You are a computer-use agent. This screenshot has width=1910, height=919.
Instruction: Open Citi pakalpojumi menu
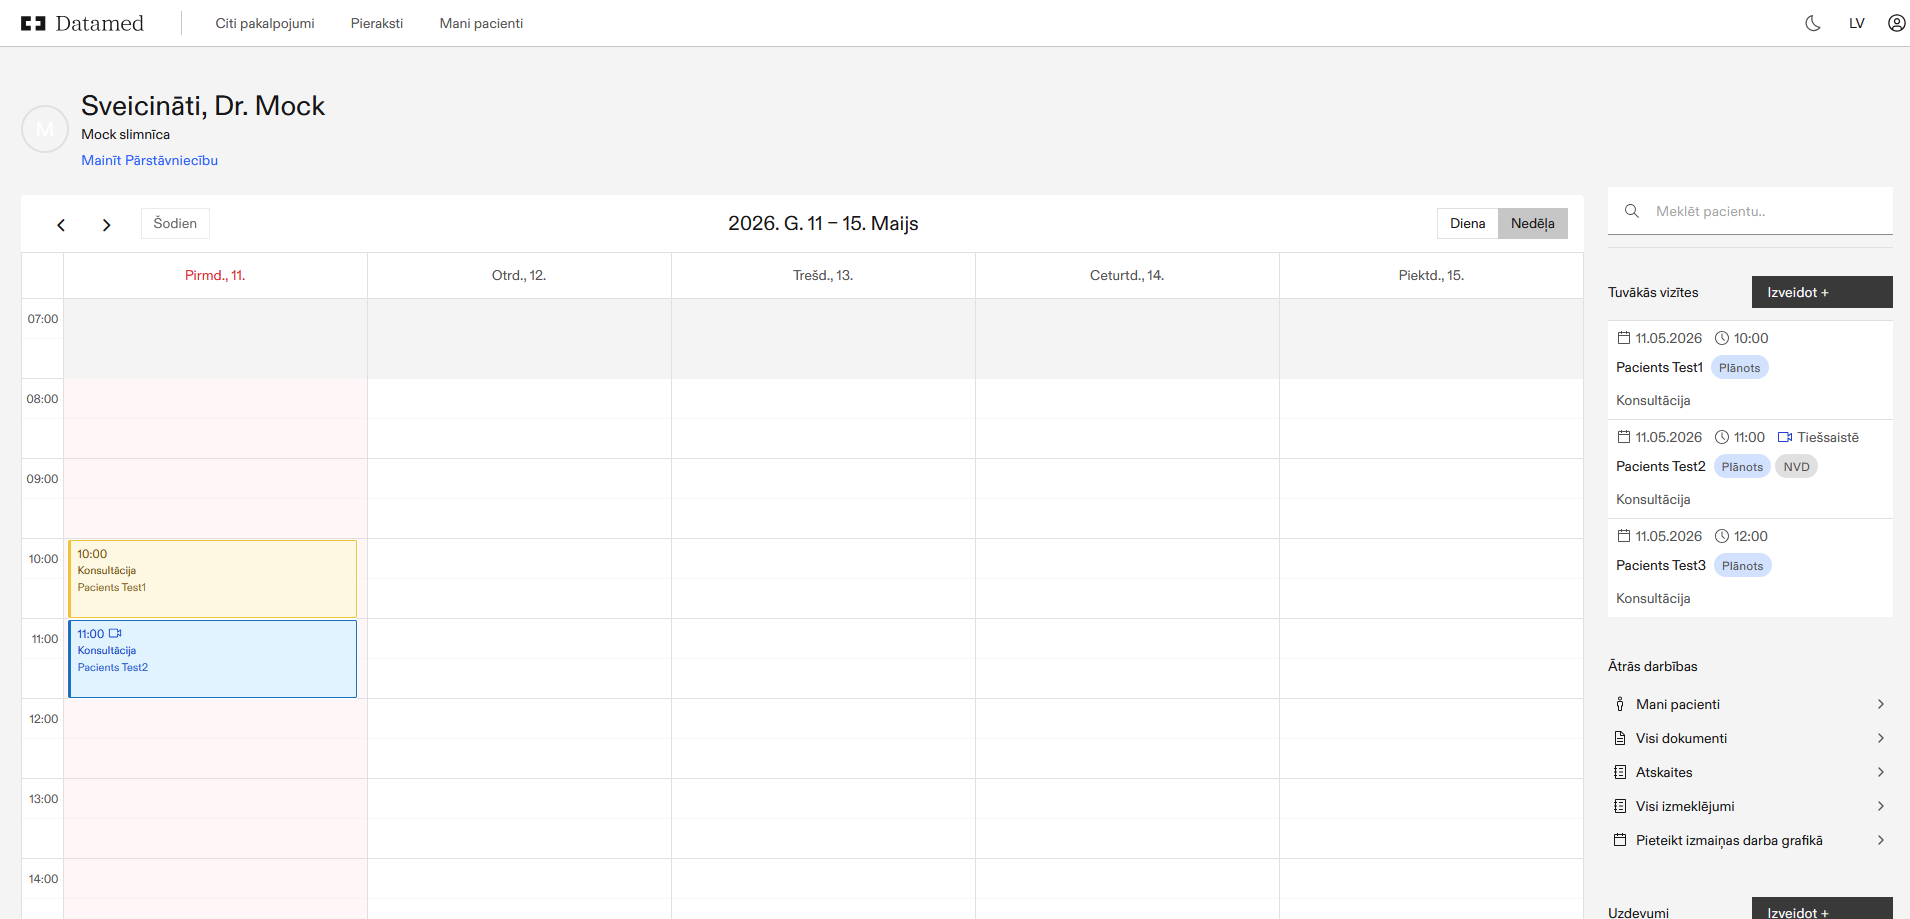tap(265, 23)
